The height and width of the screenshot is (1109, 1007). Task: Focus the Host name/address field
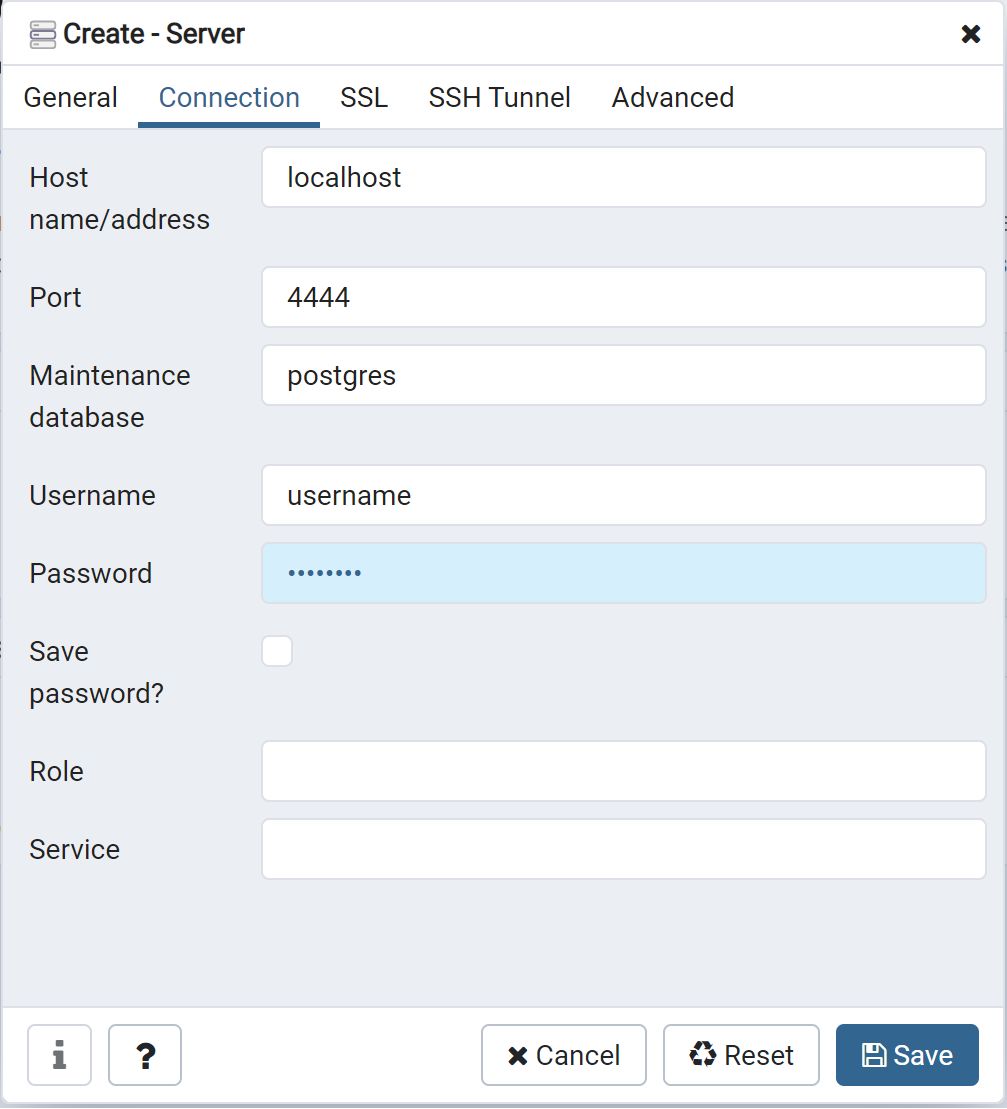click(x=624, y=177)
